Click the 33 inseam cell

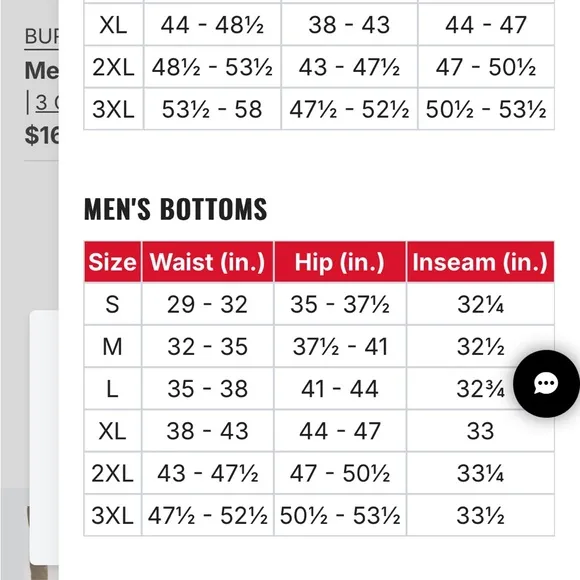pyautogui.click(x=480, y=431)
